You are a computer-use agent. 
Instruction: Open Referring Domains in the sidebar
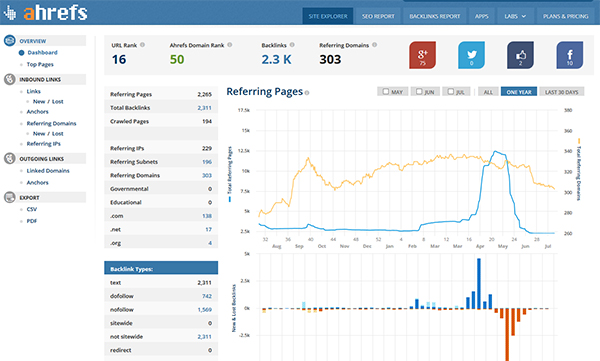(x=51, y=123)
